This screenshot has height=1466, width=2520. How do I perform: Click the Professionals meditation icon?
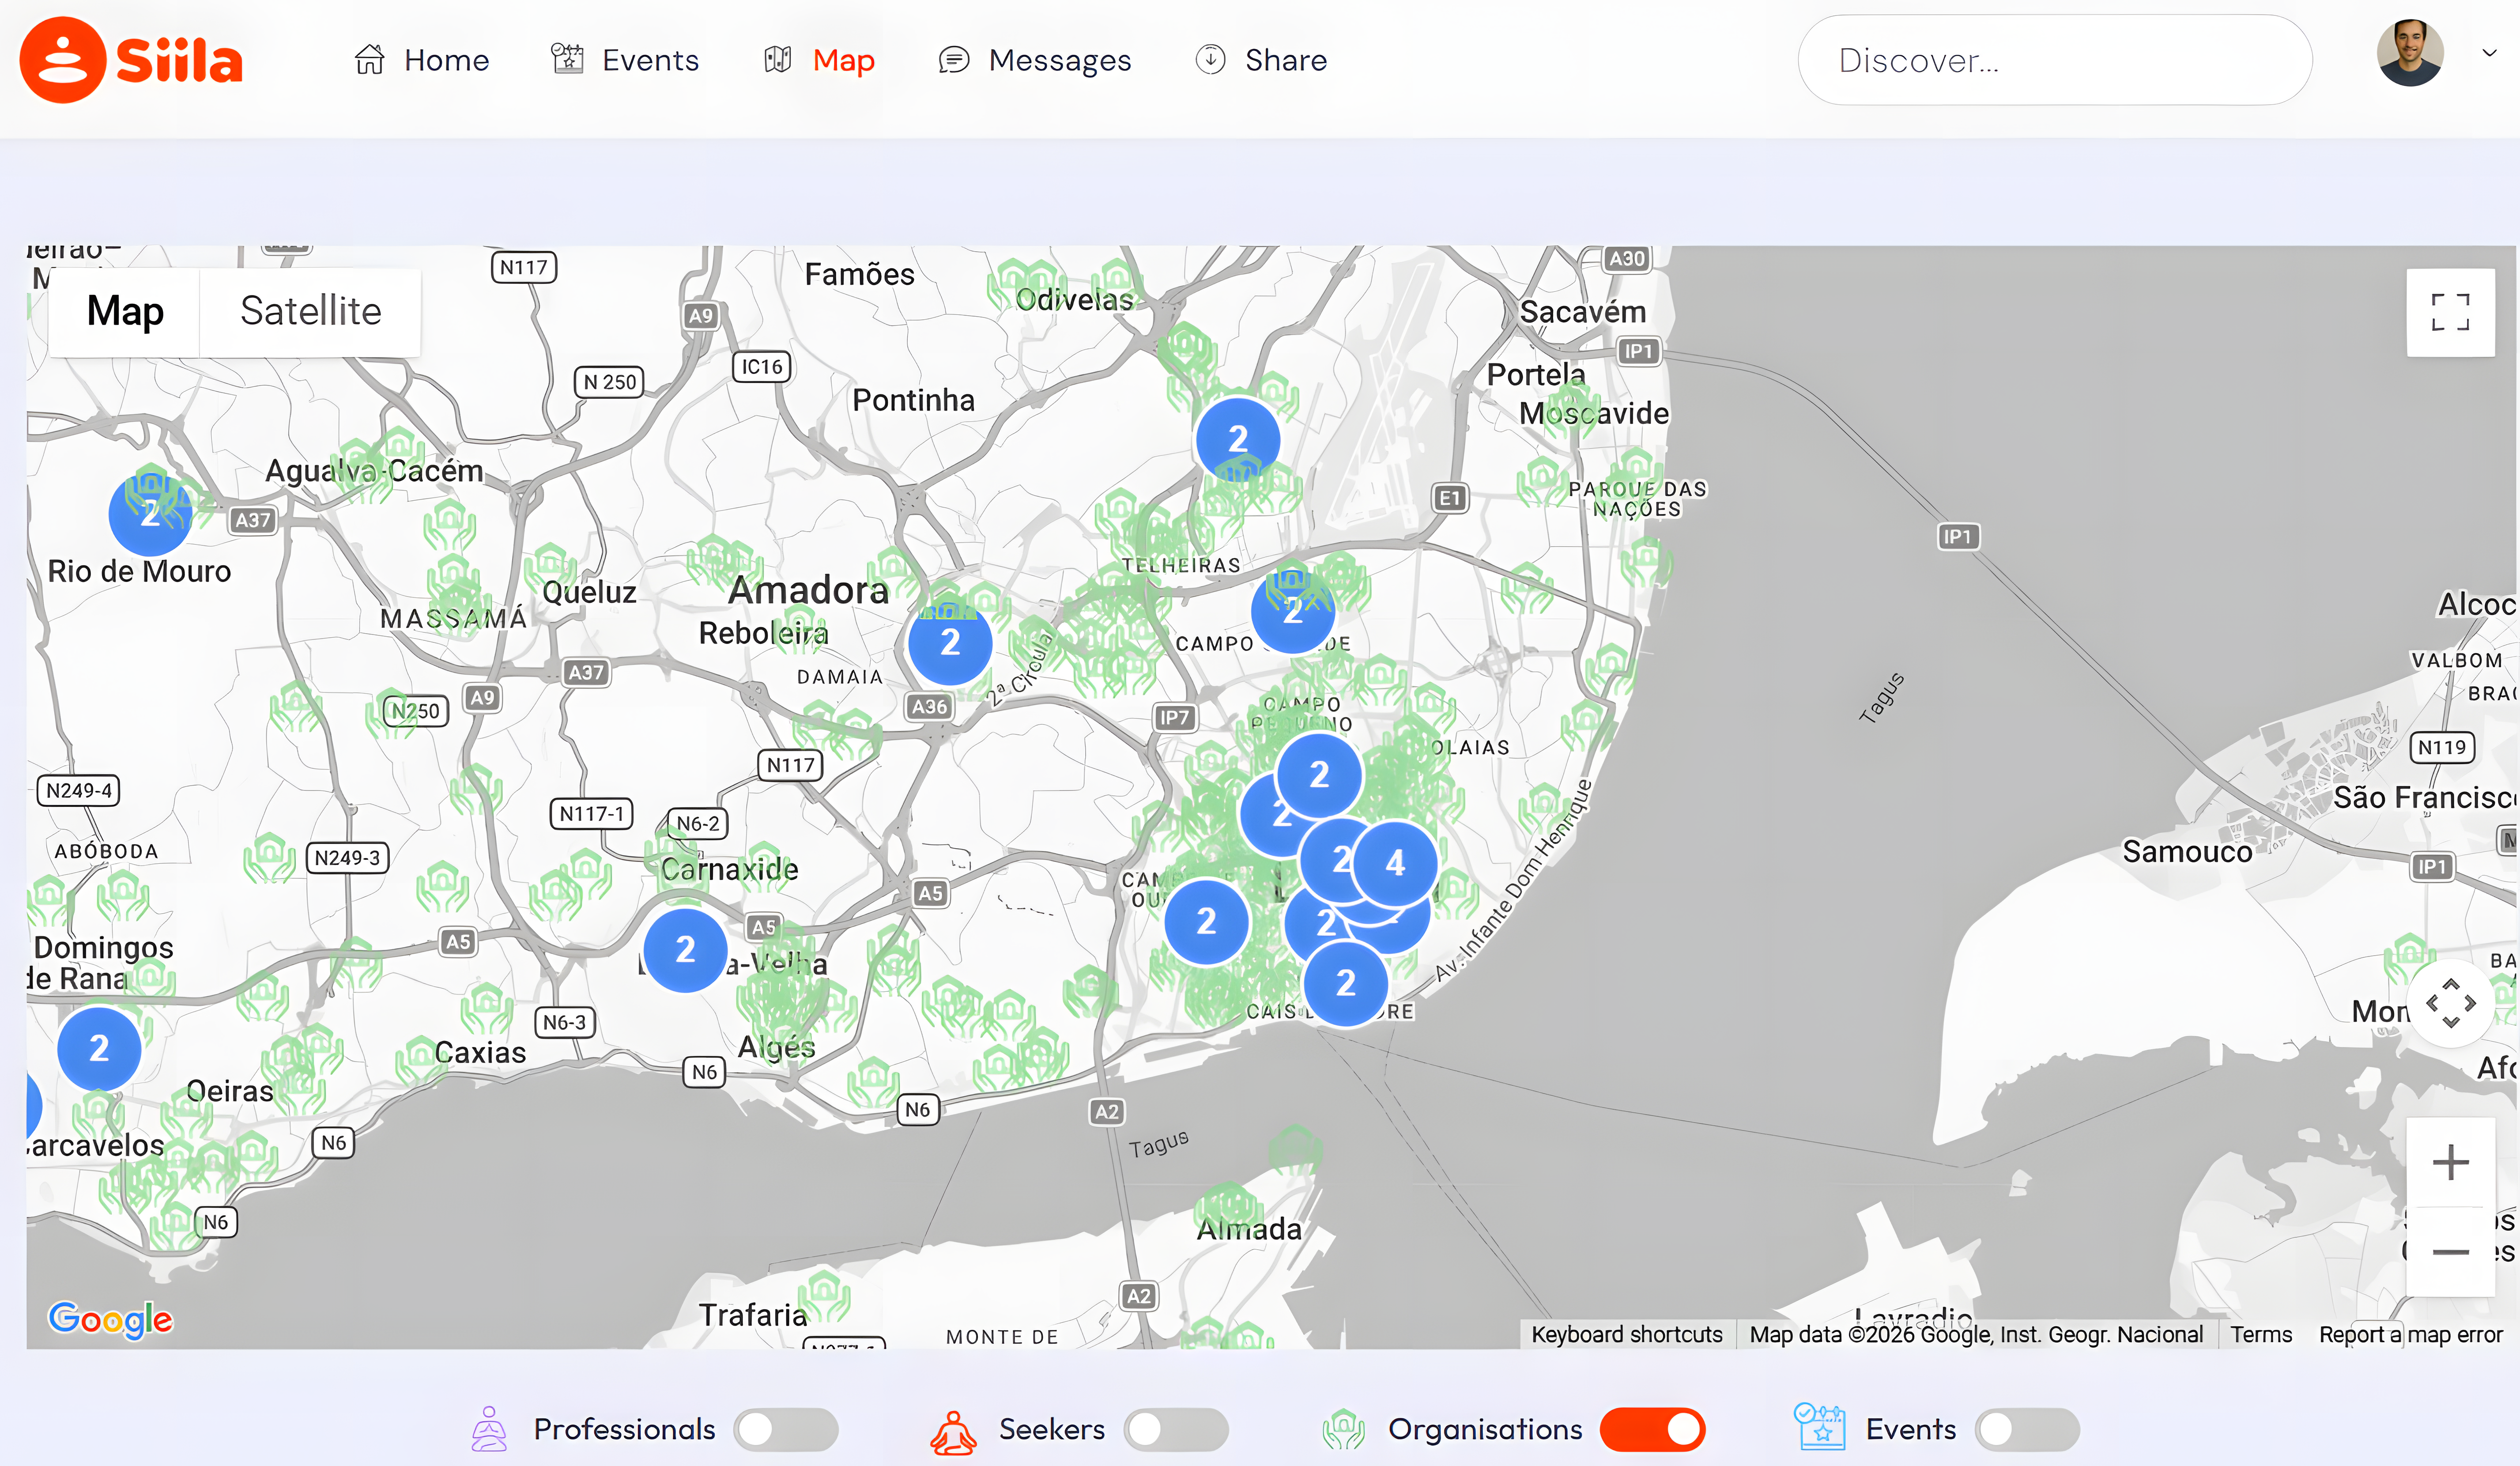(x=489, y=1429)
